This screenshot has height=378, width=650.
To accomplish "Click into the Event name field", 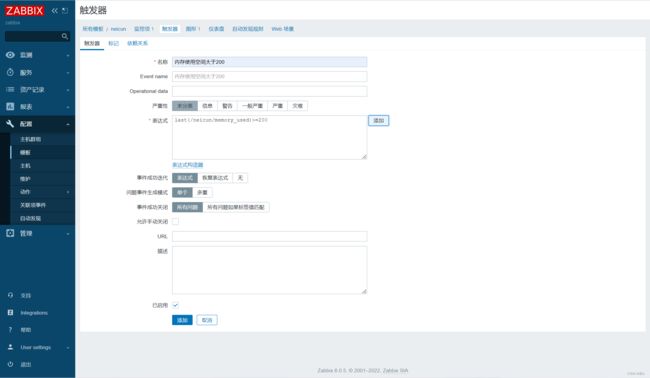I will [x=269, y=76].
